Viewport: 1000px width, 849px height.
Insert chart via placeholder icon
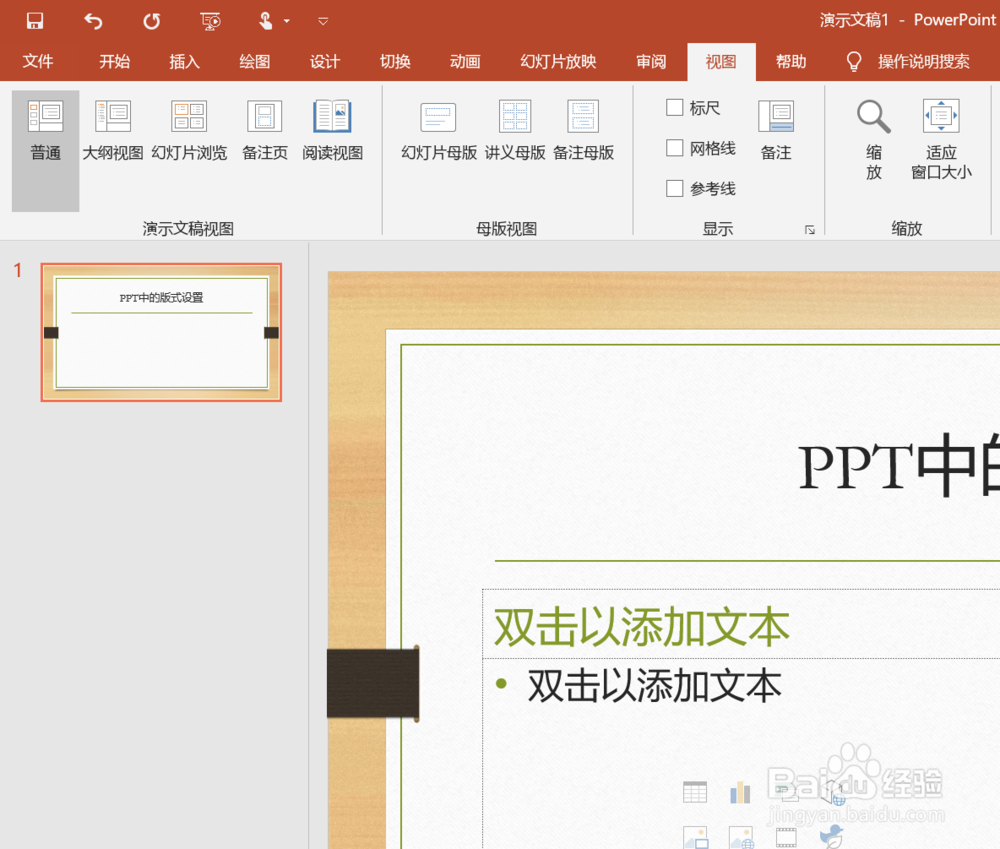740,792
